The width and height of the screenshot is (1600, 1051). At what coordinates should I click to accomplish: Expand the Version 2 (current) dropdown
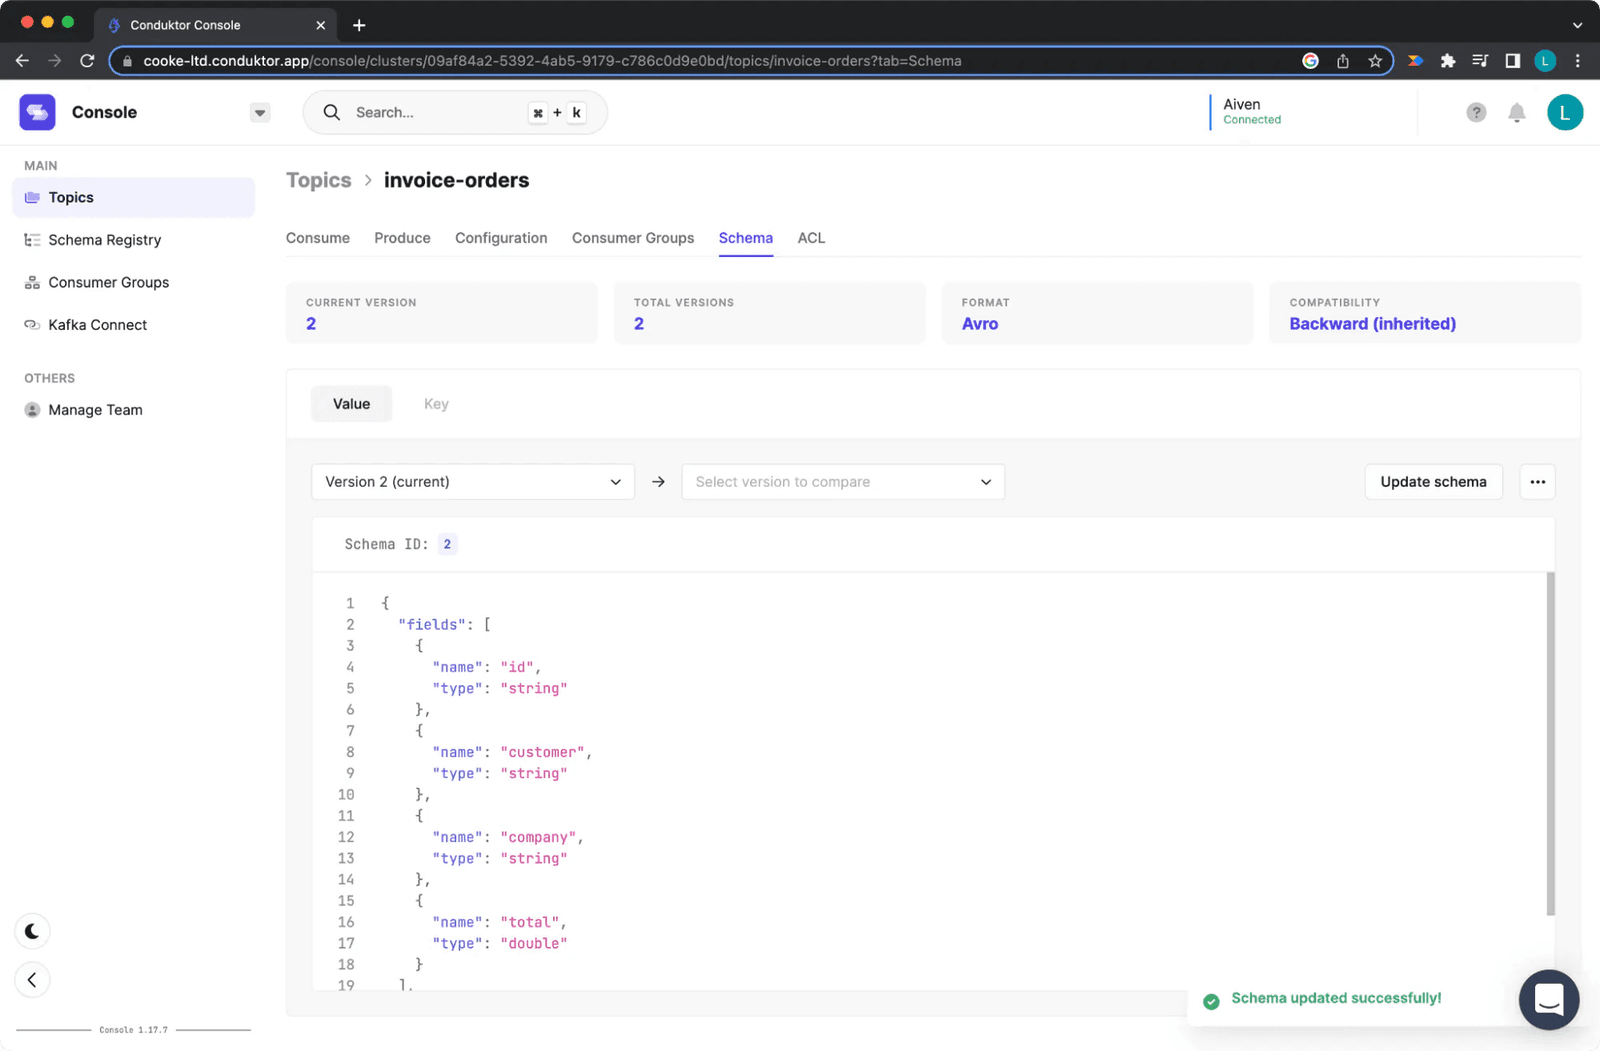click(472, 482)
